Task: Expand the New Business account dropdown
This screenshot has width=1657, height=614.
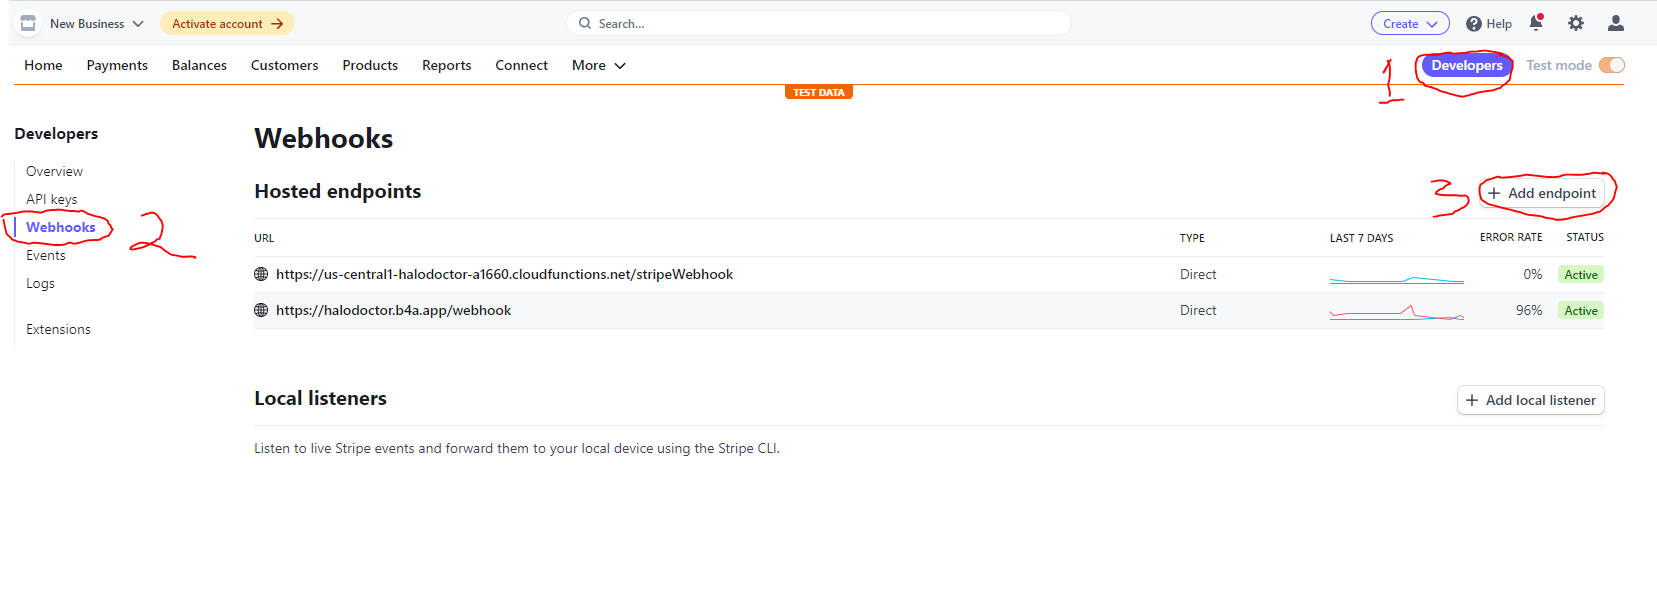Action: click(137, 24)
